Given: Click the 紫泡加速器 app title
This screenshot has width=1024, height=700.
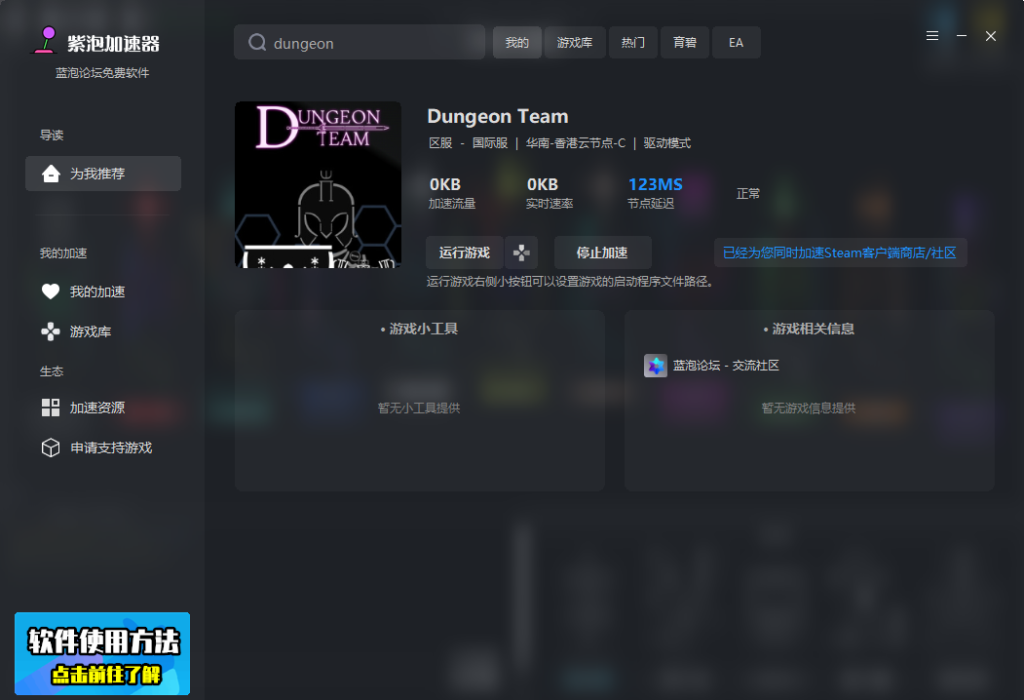Looking at the screenshot, I should [114, 44].
